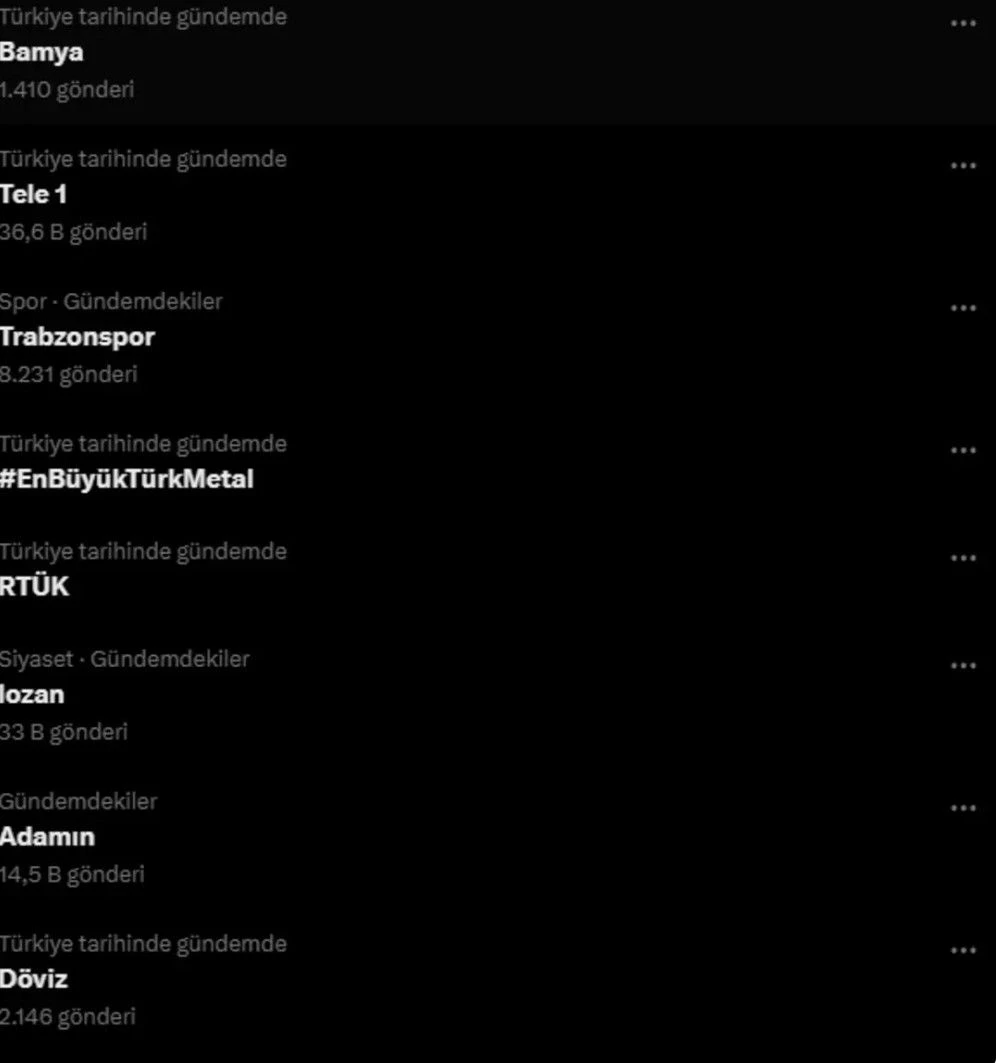Open the Tele 1 trending topic
996x1063 pixels.
click(x=33, y=195)
